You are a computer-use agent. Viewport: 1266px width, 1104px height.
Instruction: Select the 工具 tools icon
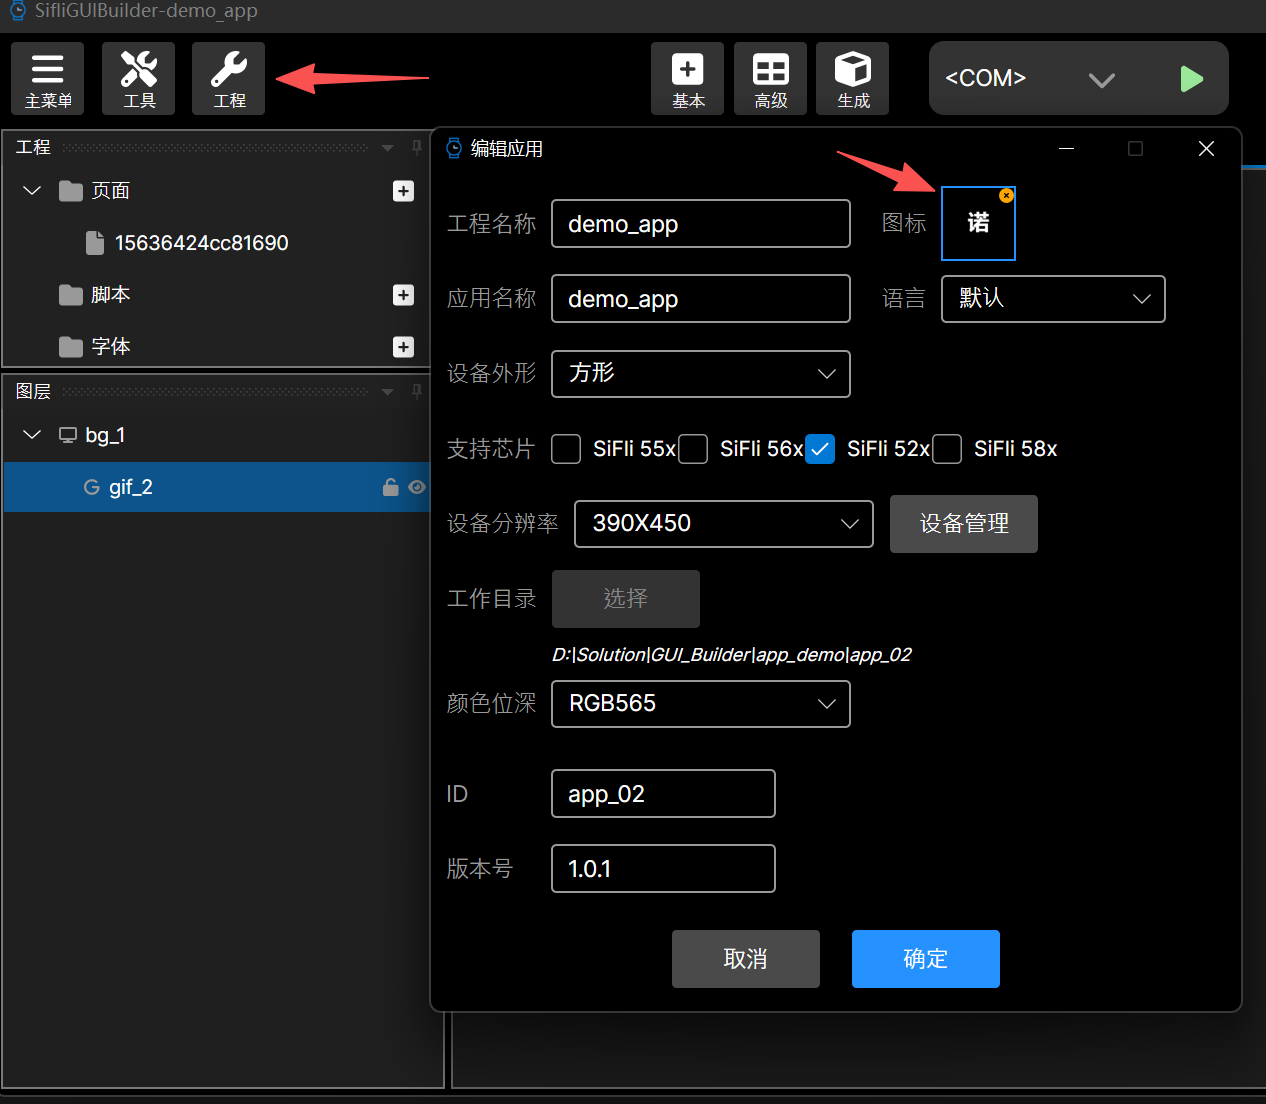(x=138, y=78)
